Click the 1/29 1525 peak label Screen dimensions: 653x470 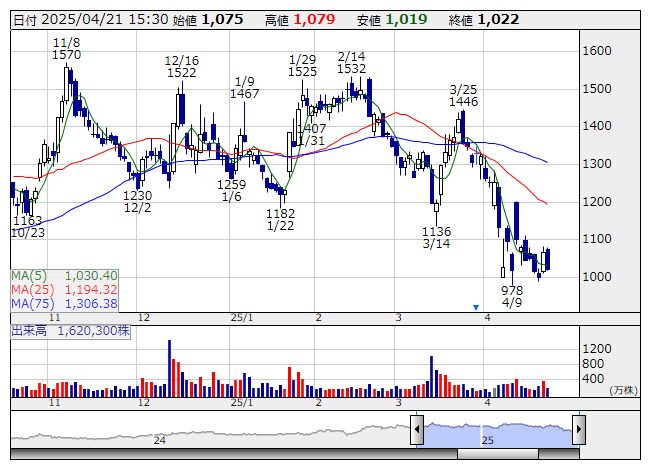302,66
